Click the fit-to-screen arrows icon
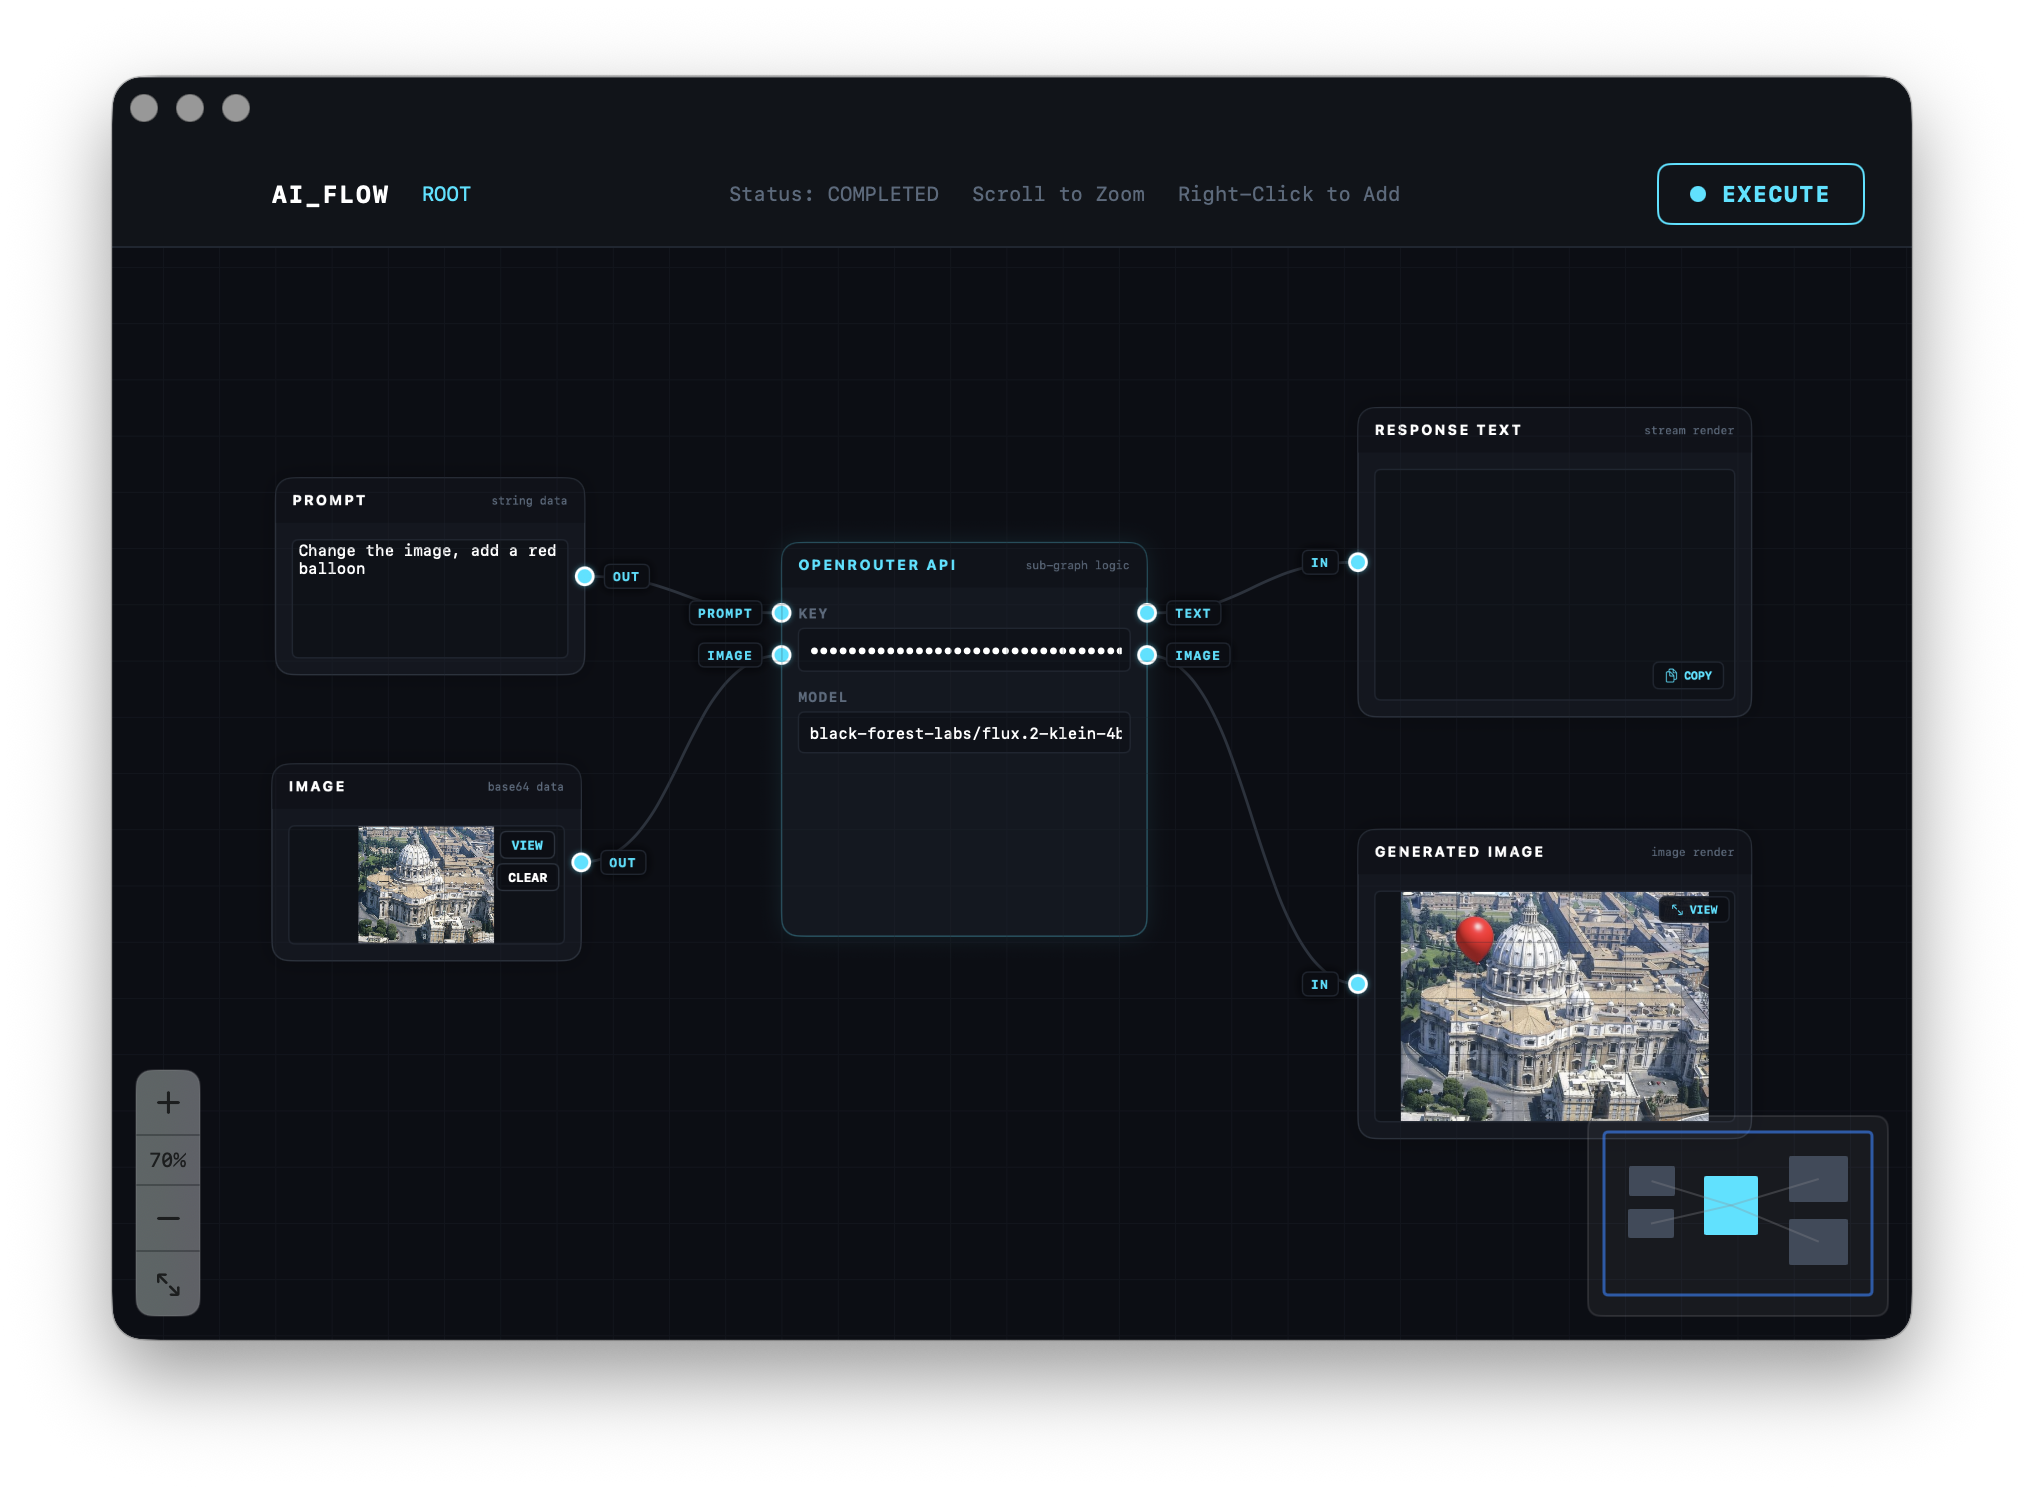 point(168,1284)
